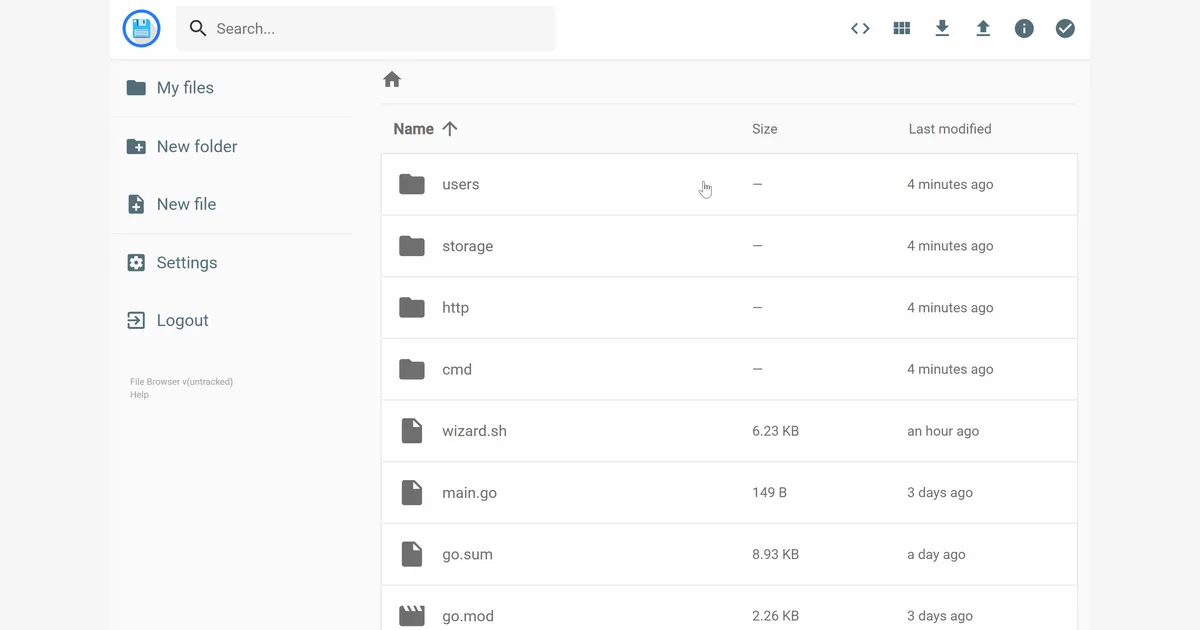Screen dimensions: 1200x630
Task: Click the "a day ago" modified time
Action: click(x=936, y=554)
